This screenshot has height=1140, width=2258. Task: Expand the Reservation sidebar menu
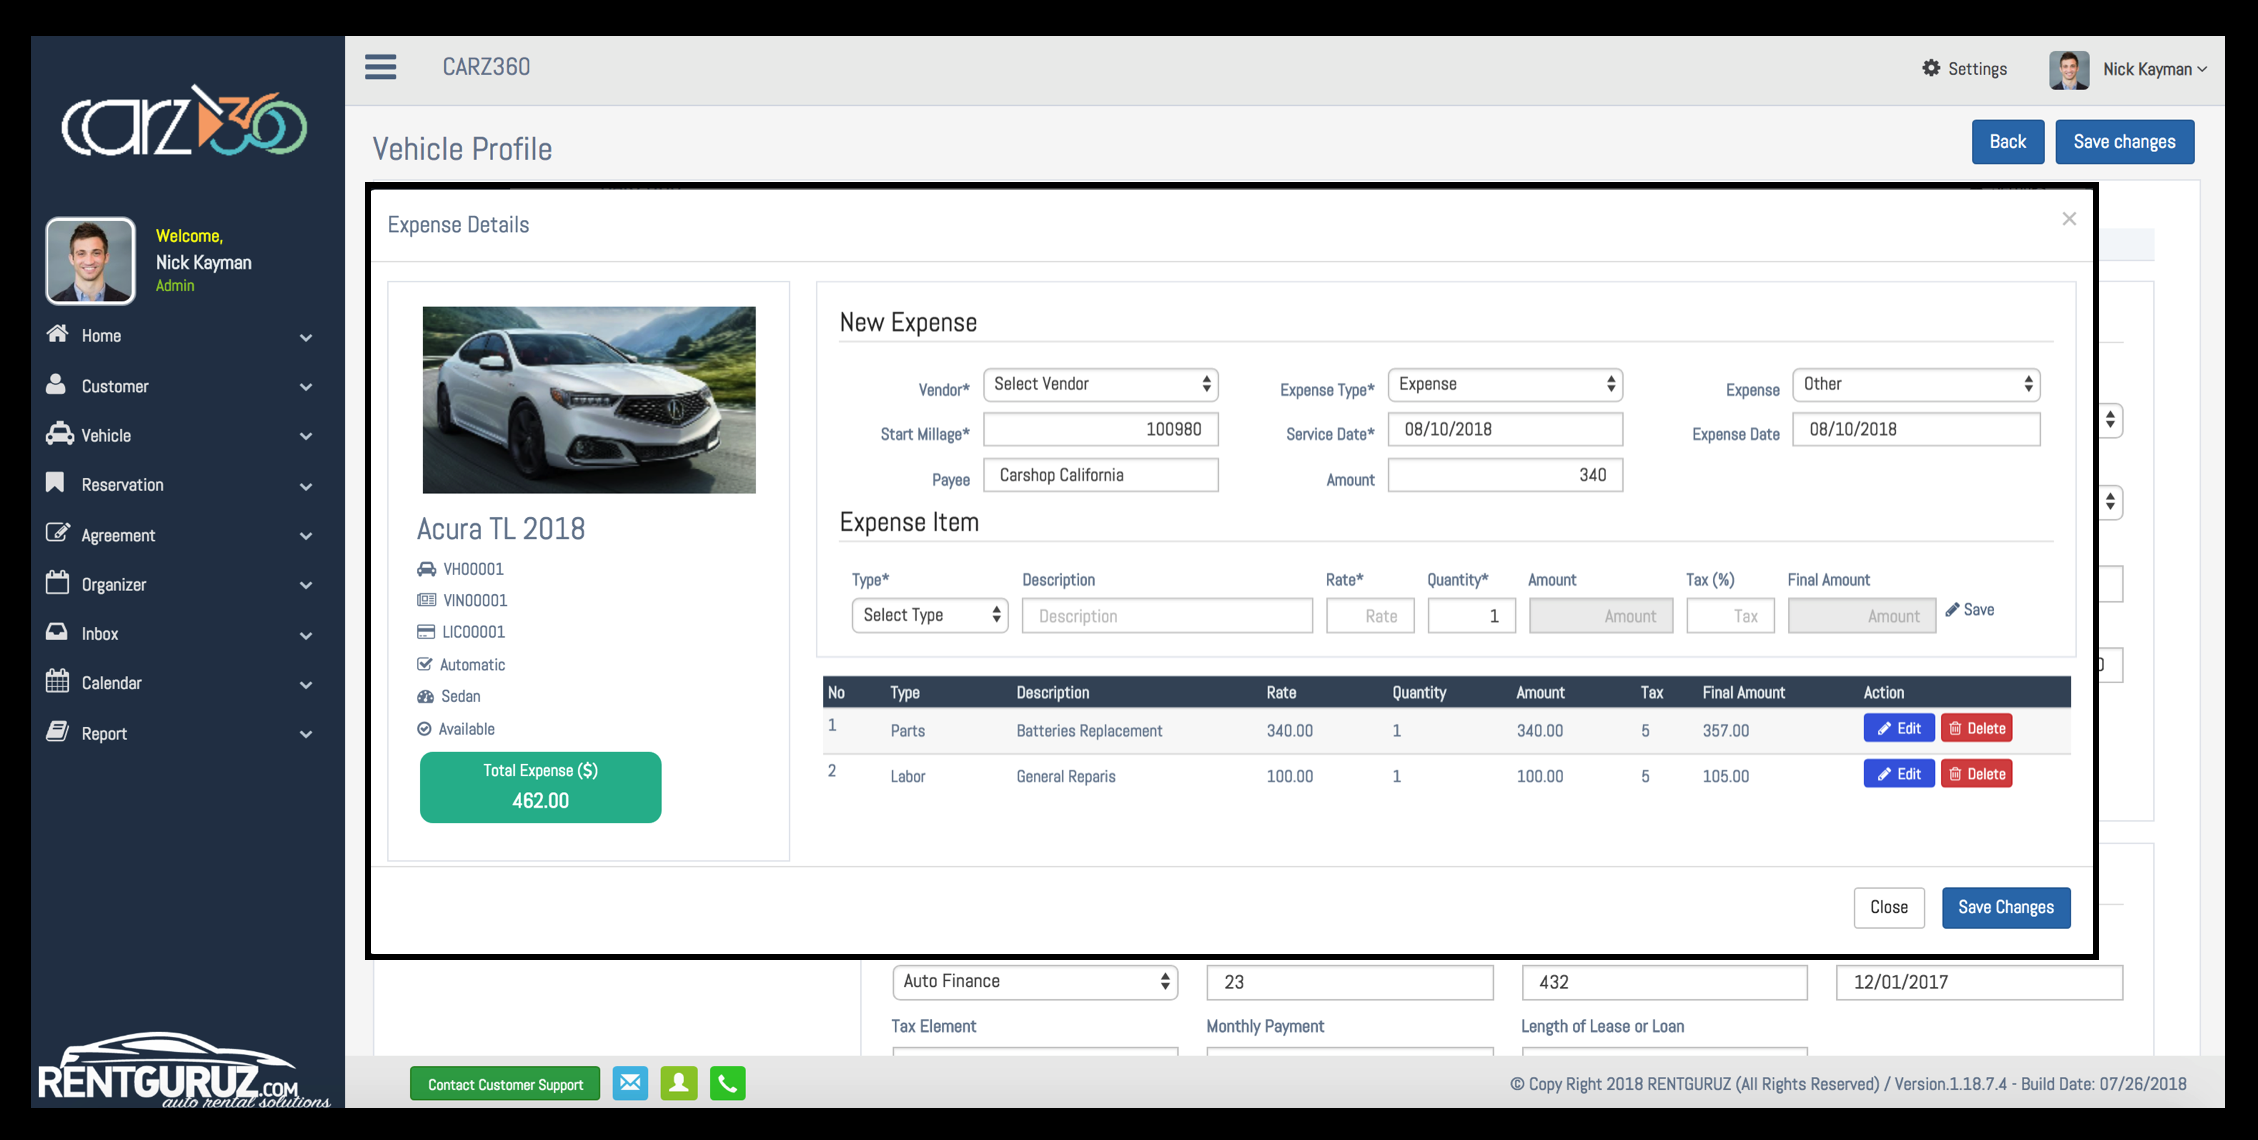(306, 486)
